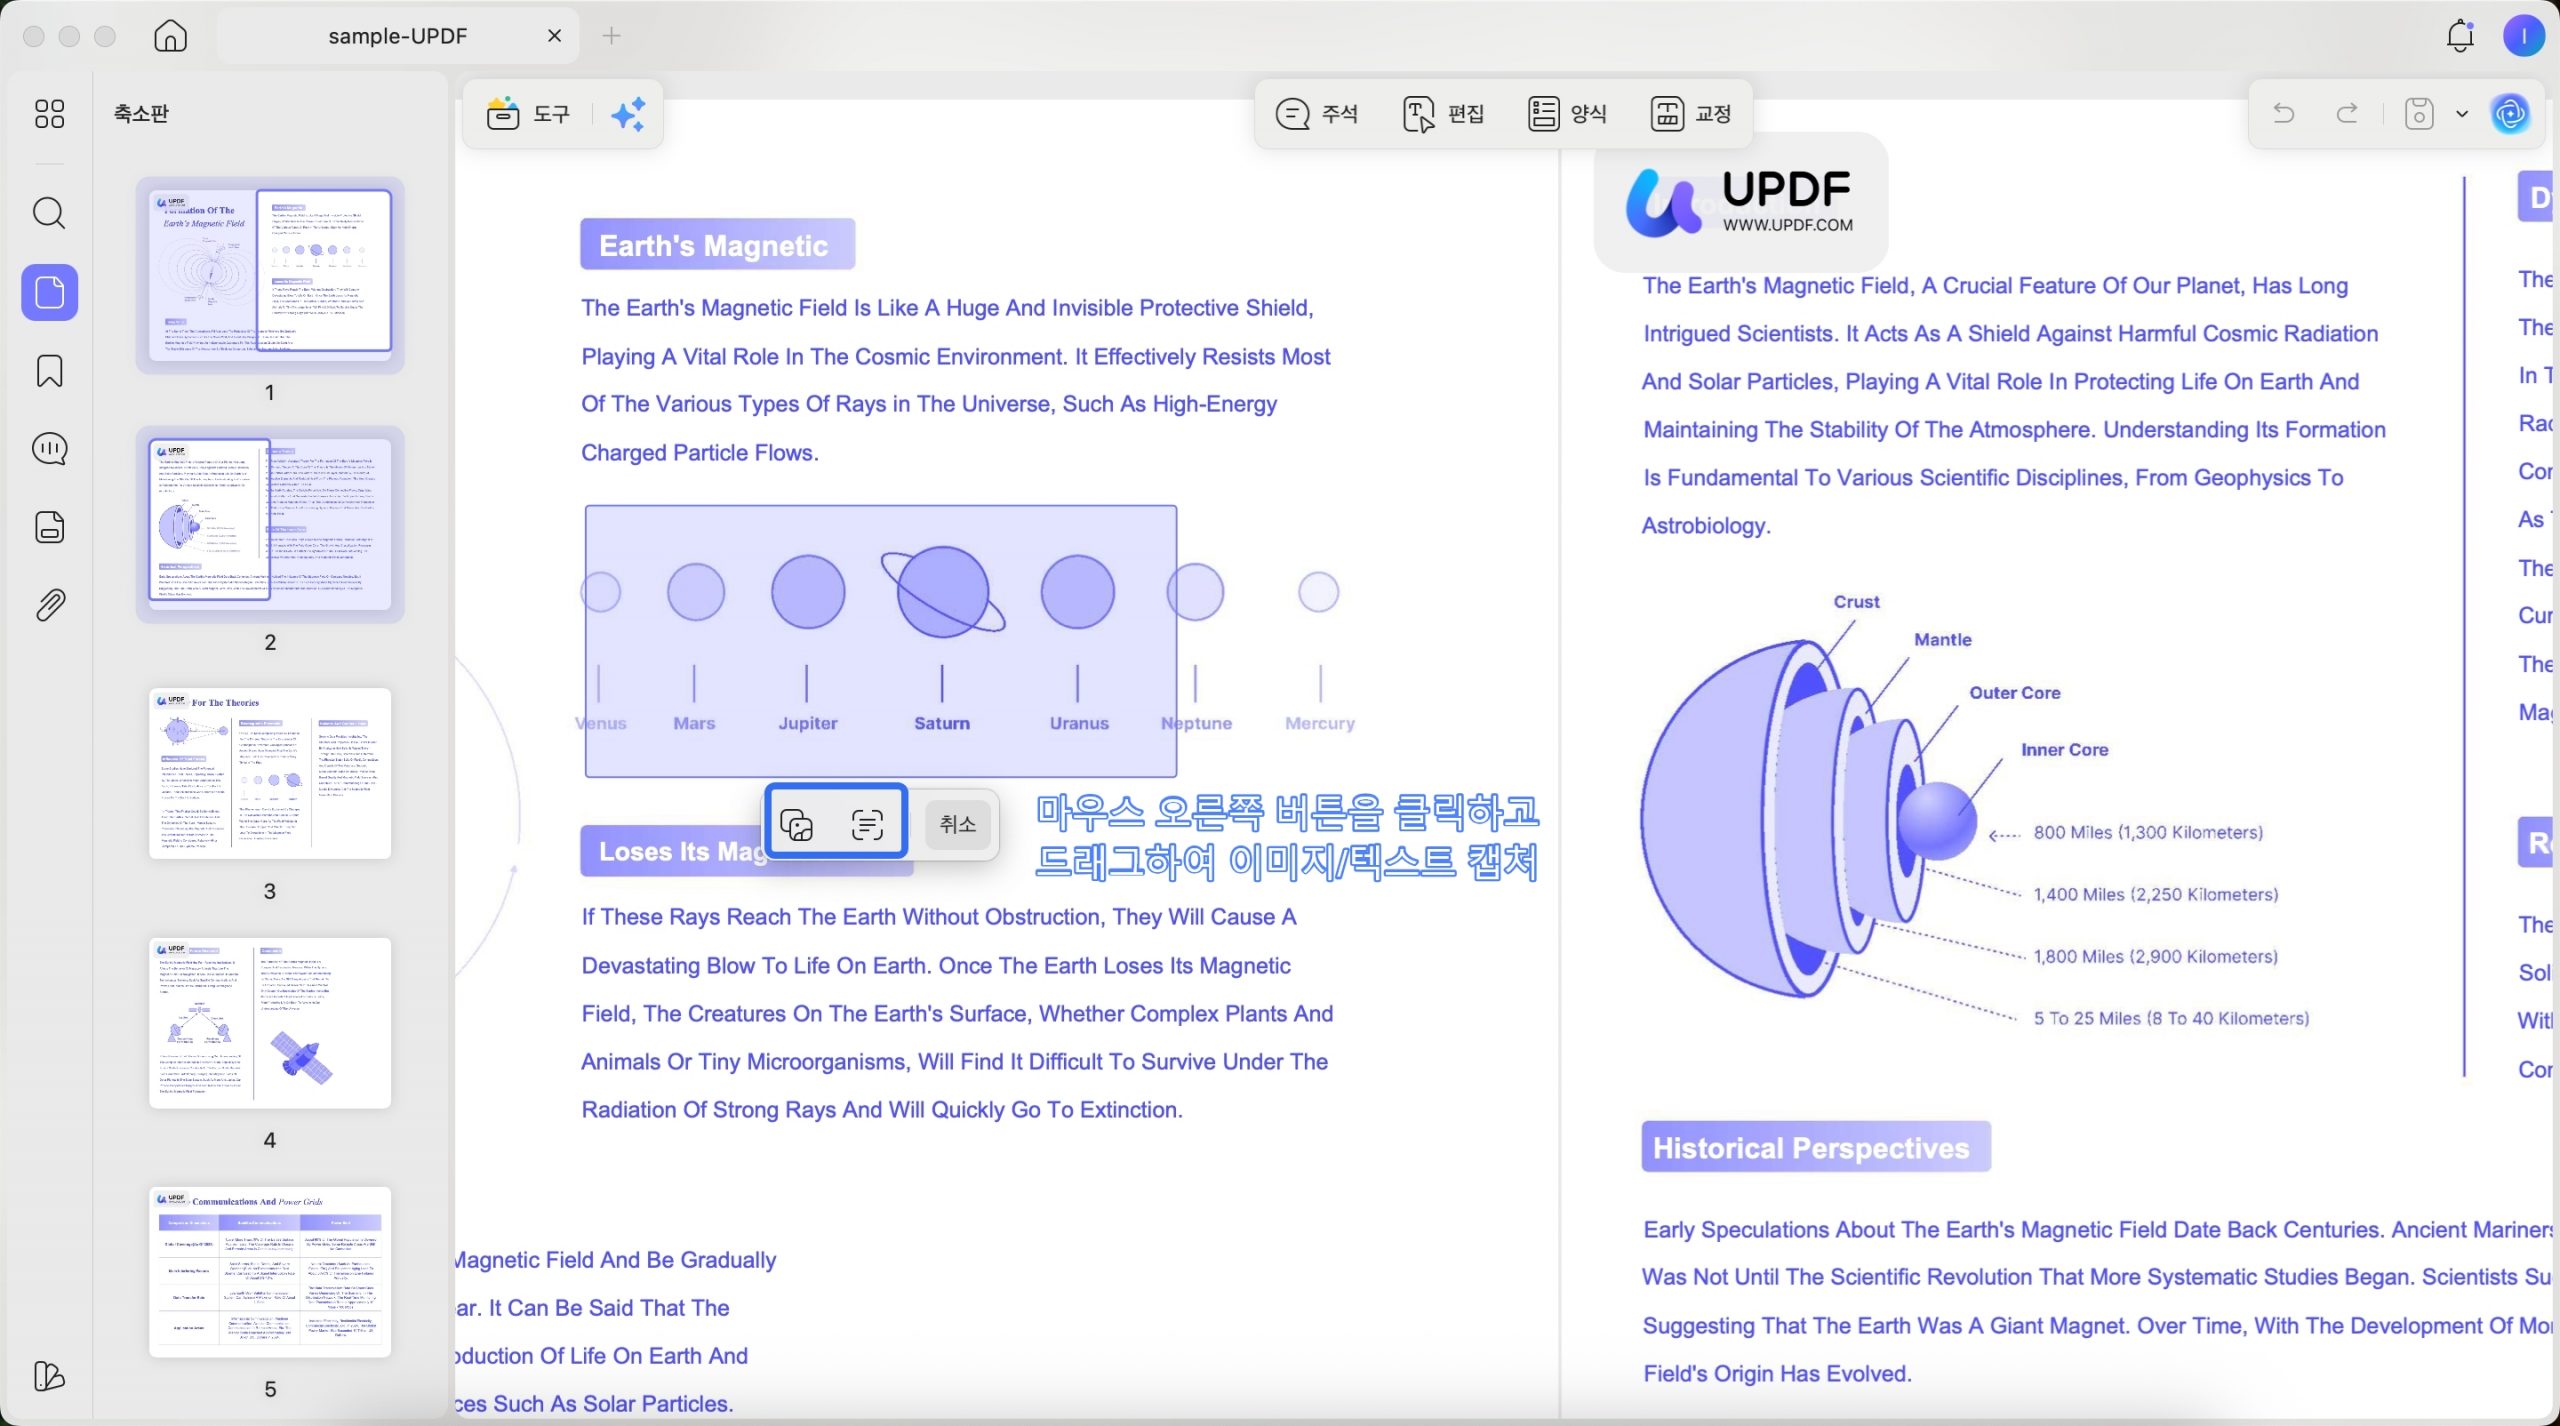This screenshot has height=1426, width=2560.
Task: Click the 'Charged Particle Flows.' text line
Action: tap(700, 453)
